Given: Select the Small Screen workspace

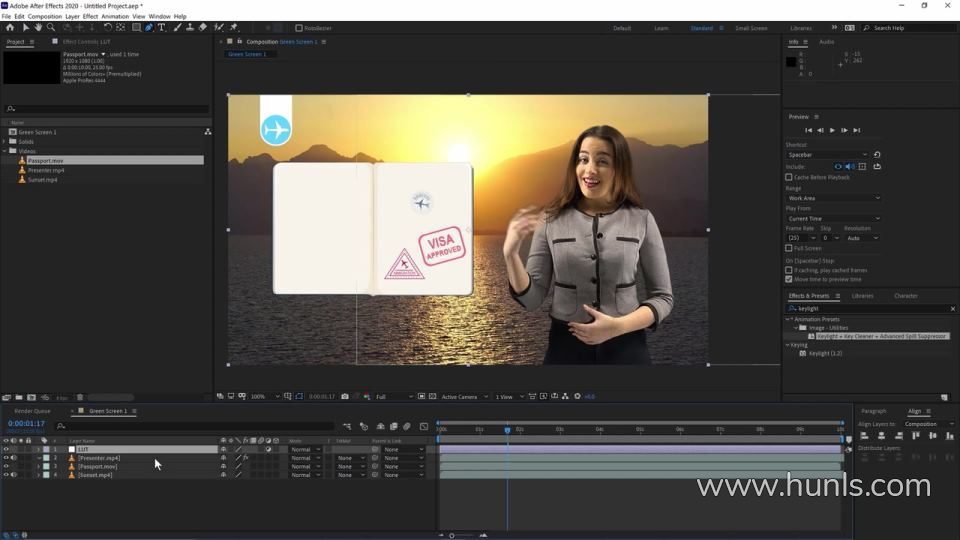Looking at the screenshot, I should [751, 28].
